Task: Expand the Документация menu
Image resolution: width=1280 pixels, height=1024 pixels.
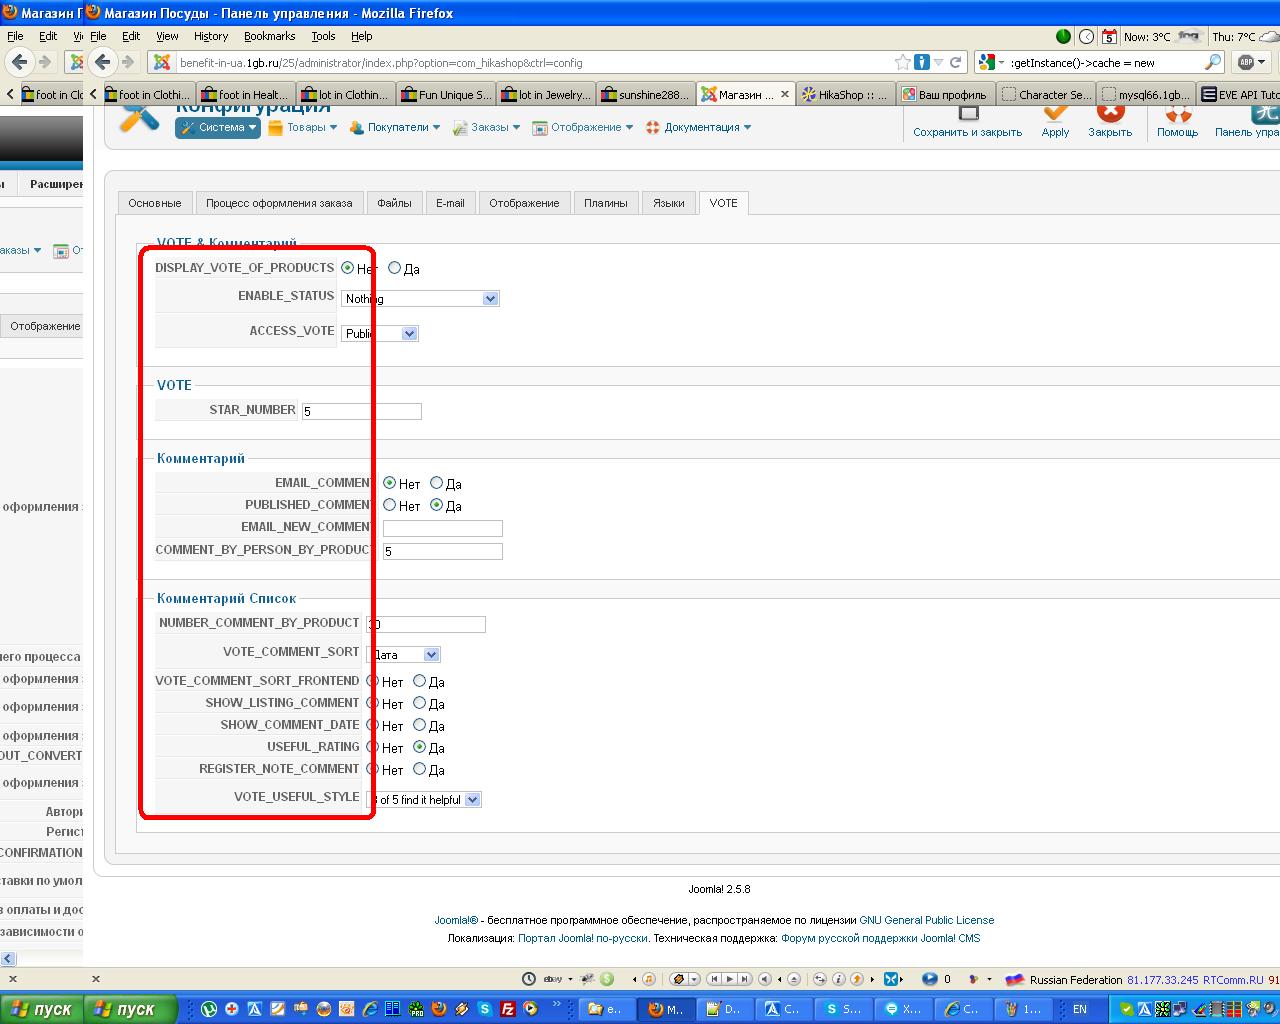Action: tap(698, 127)
